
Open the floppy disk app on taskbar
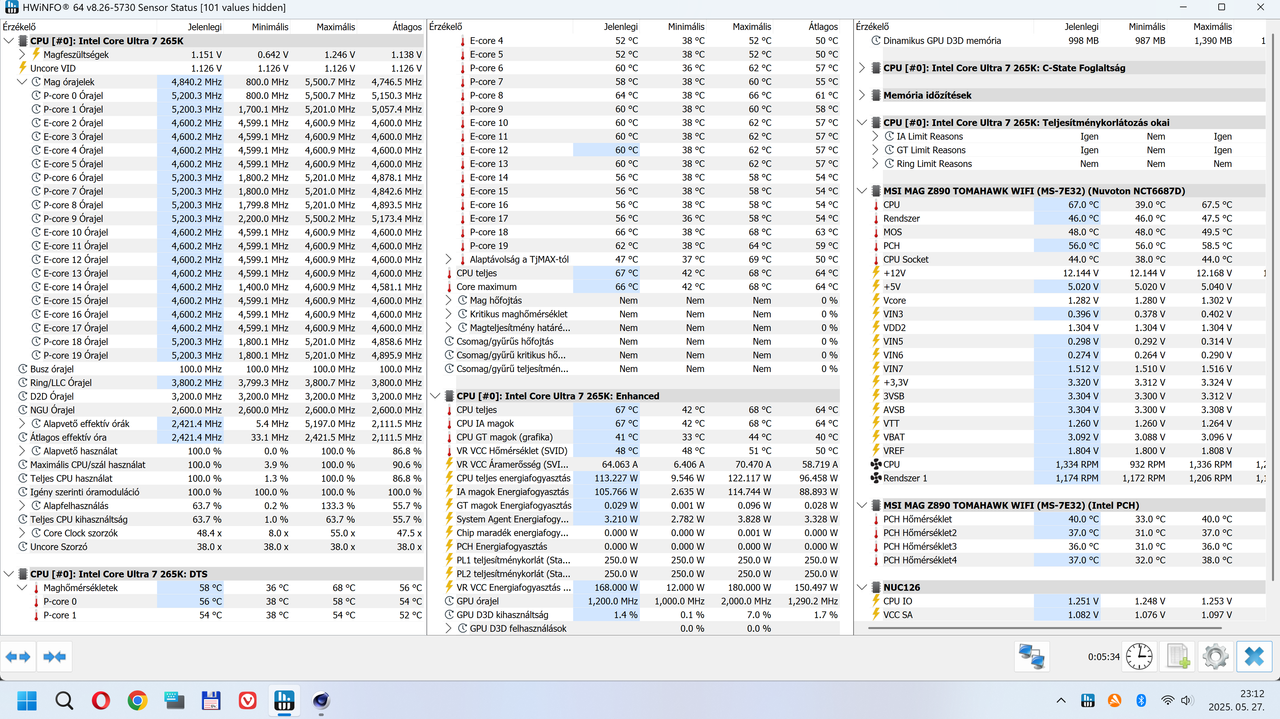211,700
